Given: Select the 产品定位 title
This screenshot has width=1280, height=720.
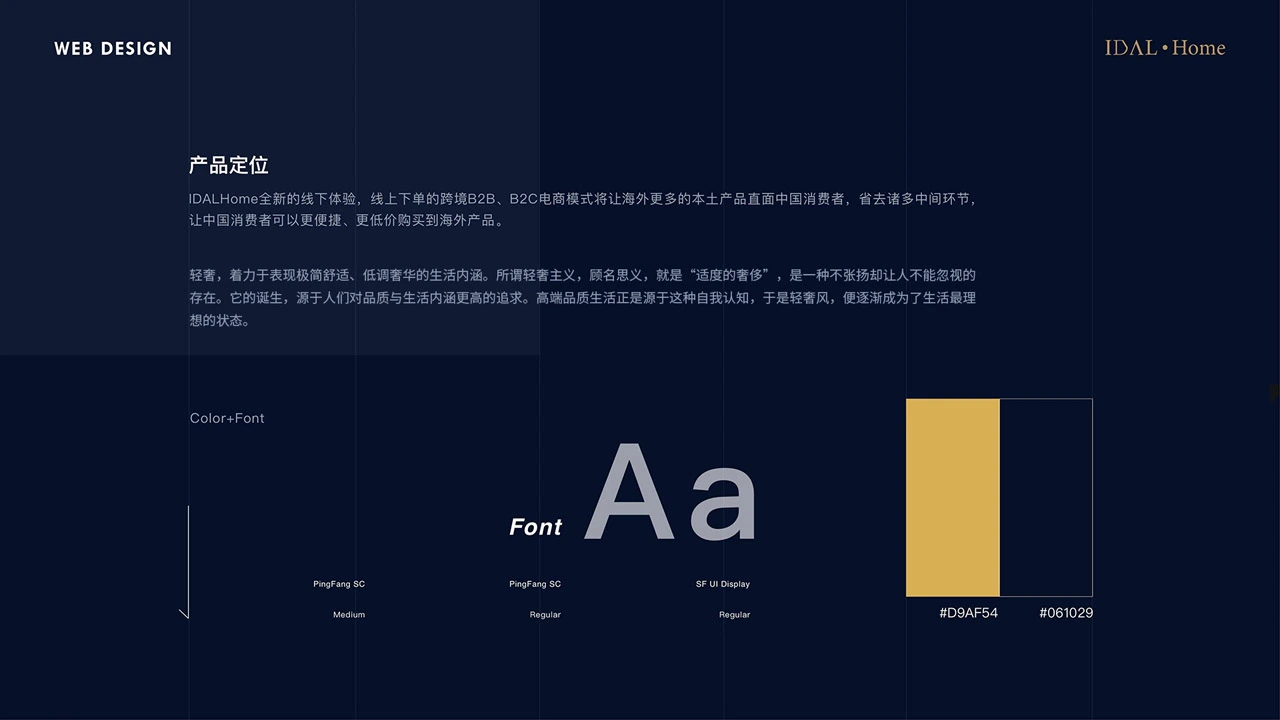Looking at the screenshot, I should (229, 165).
